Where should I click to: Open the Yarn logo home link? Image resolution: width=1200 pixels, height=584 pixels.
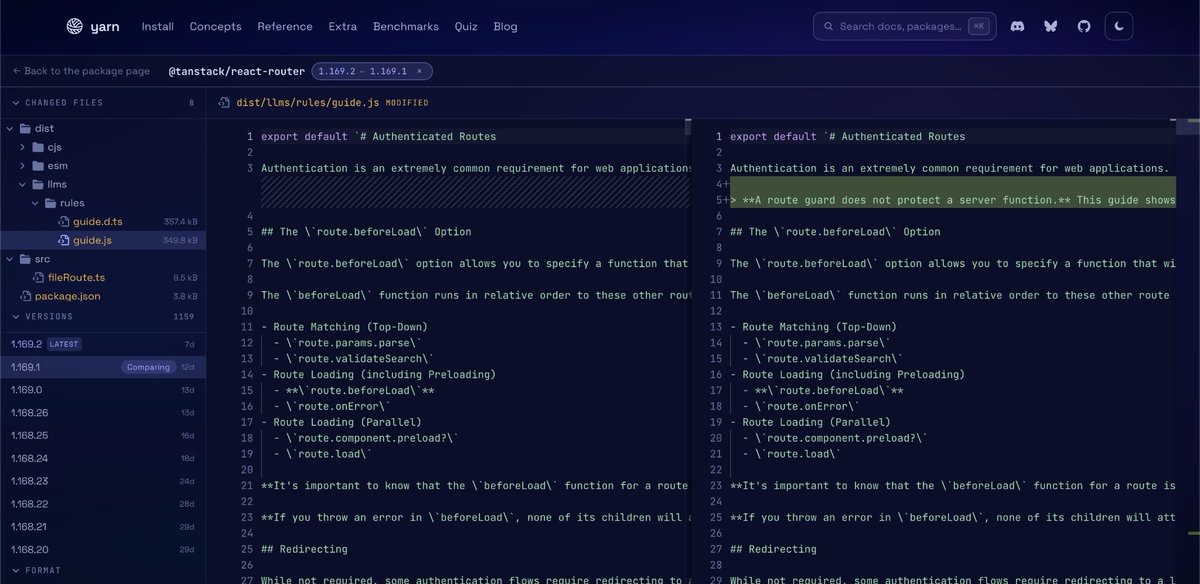click(93, 27)
